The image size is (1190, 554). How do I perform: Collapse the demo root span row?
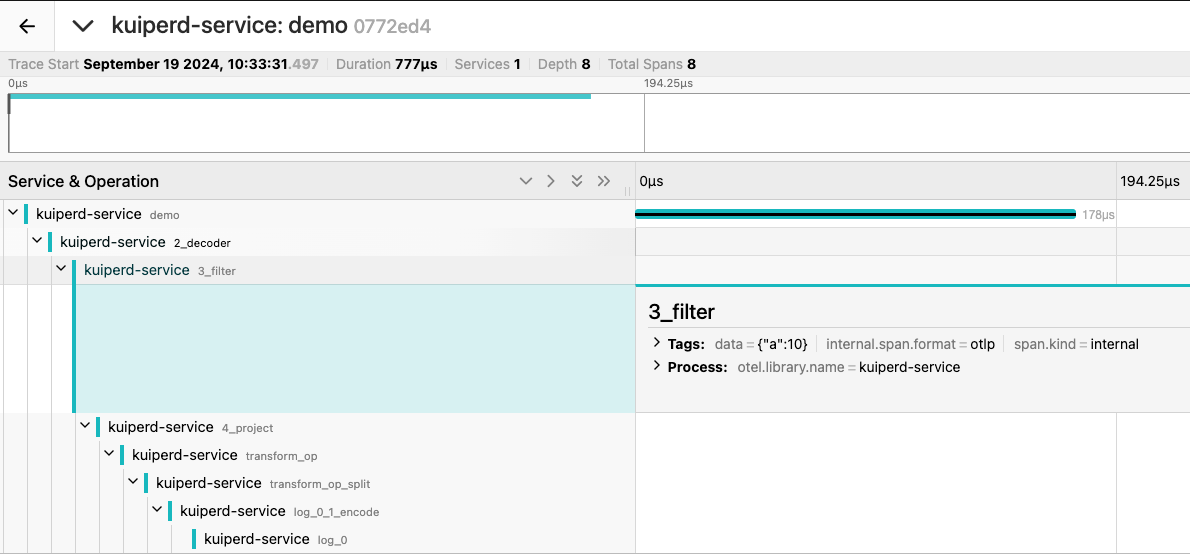(13, 214)
